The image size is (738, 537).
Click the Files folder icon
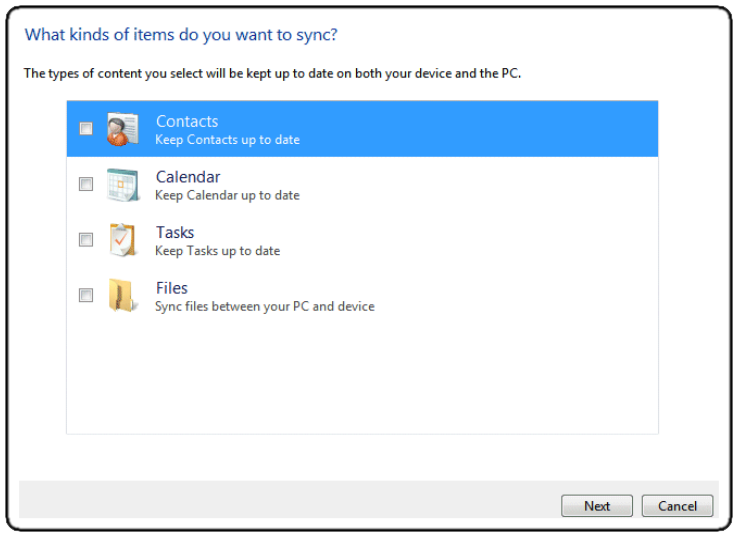point(122,296)
